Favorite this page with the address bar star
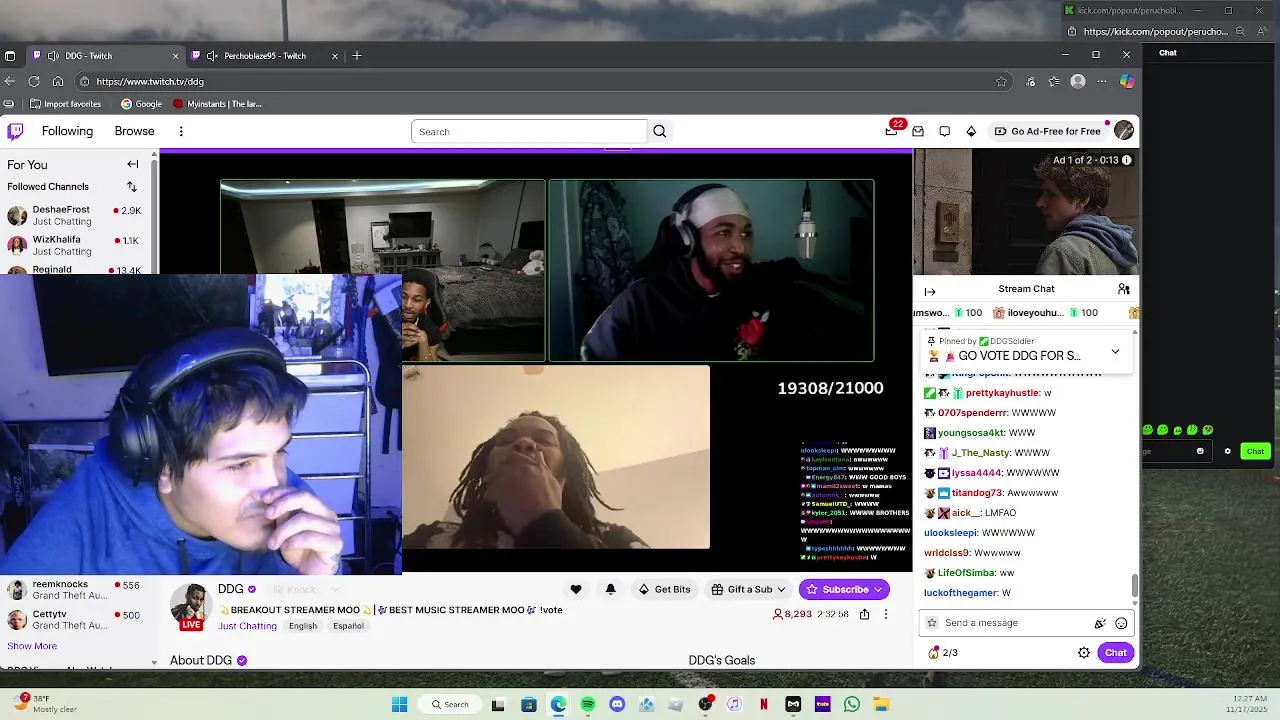The height and width of the screenshot is (720, 1280). click(x=1001, y=81)
